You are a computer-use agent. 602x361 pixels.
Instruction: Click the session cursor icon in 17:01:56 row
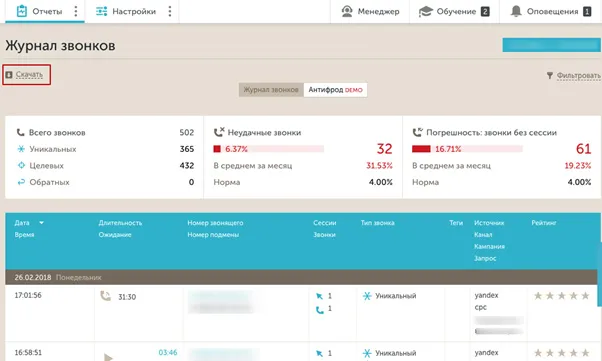coord(319,296)
